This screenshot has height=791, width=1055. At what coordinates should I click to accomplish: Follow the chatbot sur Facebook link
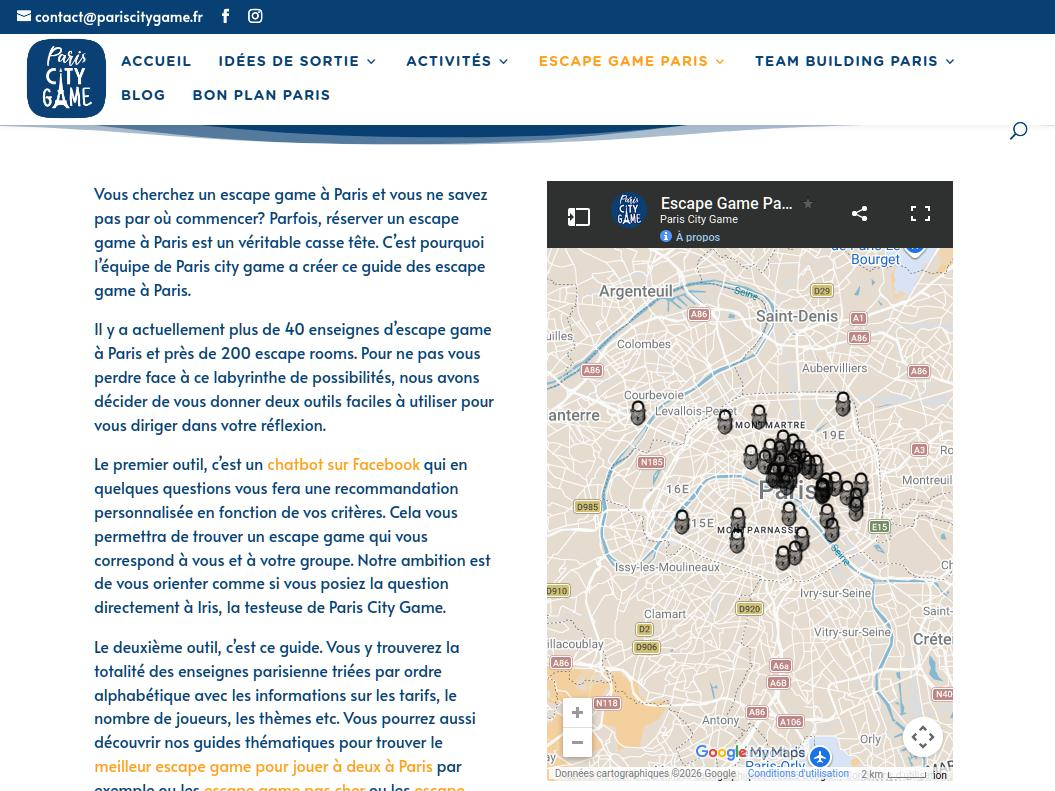click(343, 464)
